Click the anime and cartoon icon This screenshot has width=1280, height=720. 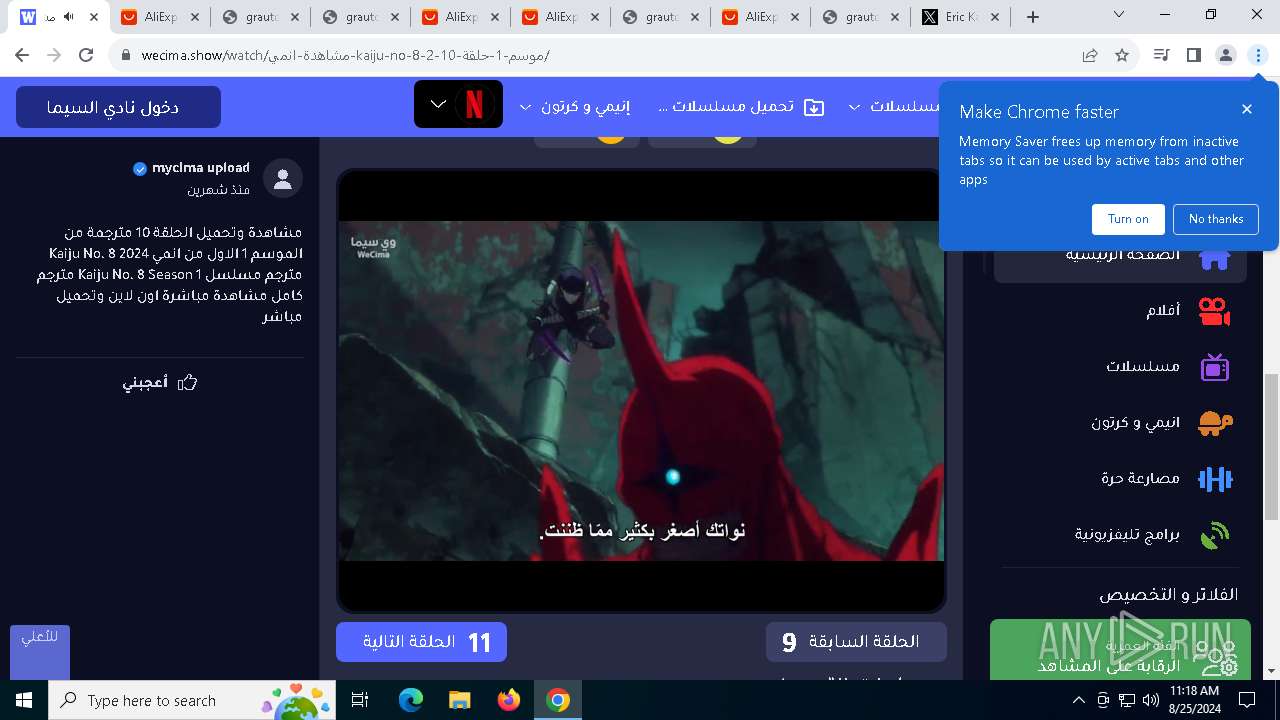[x=1214, y=423]
